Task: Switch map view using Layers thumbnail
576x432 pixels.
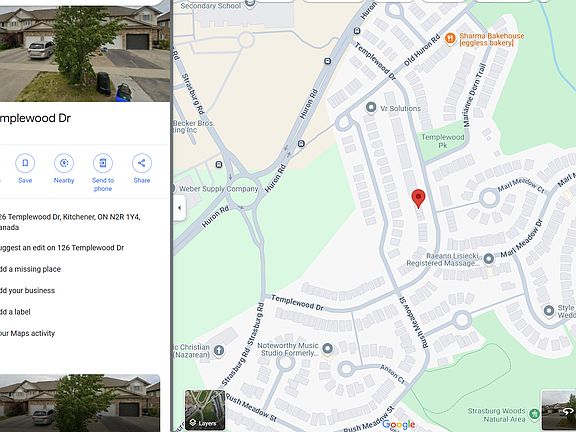Action: 205,410
